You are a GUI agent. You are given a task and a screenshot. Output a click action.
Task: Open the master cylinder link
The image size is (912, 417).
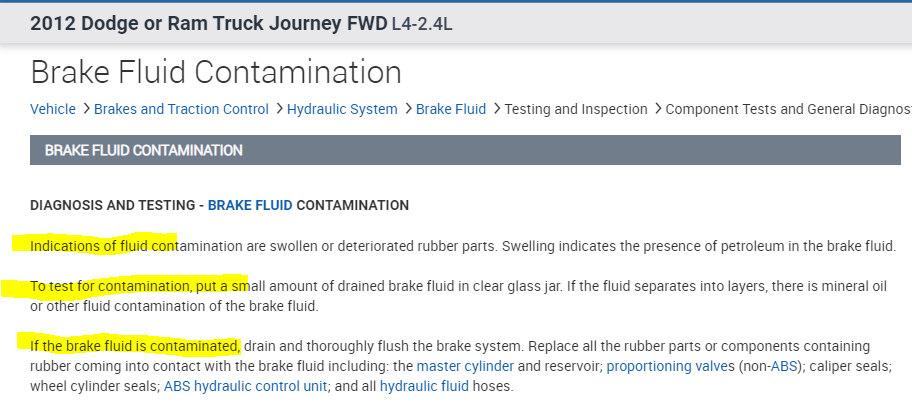pyautogui.click(x=465, y=366)
